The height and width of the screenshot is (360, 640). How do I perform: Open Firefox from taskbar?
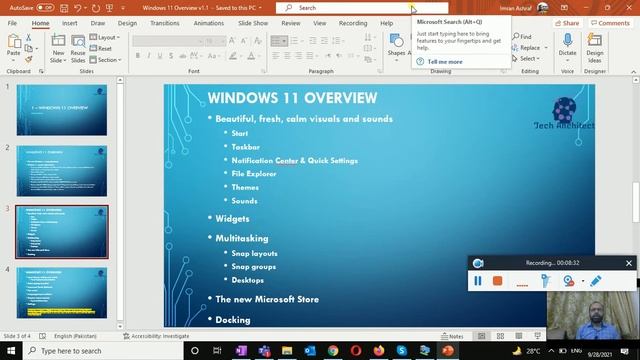[x=379, y=351]
